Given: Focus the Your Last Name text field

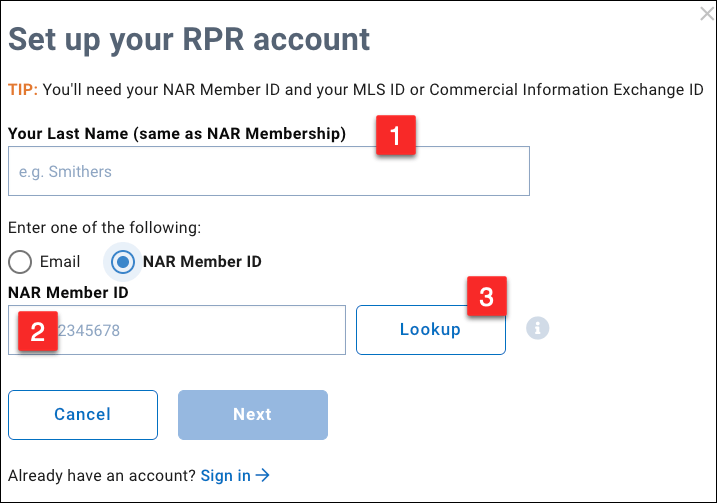Looking at the screenshot, I should [268, 172].
